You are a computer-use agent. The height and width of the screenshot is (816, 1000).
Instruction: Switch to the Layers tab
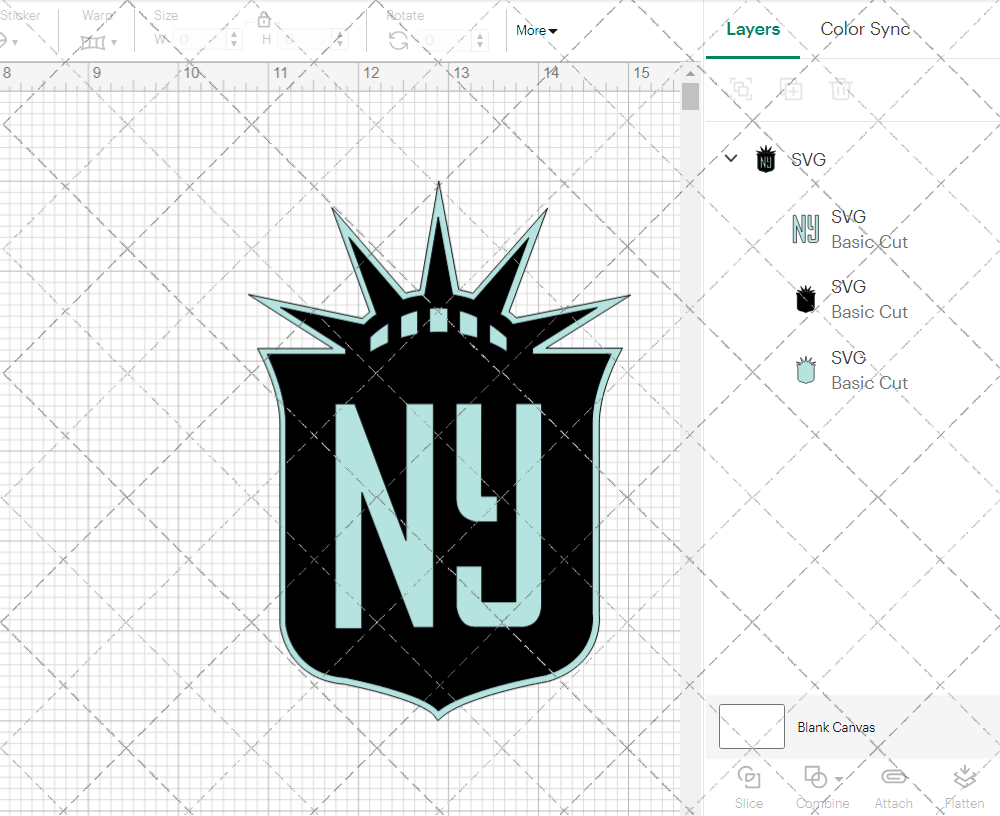click(753, 29)
